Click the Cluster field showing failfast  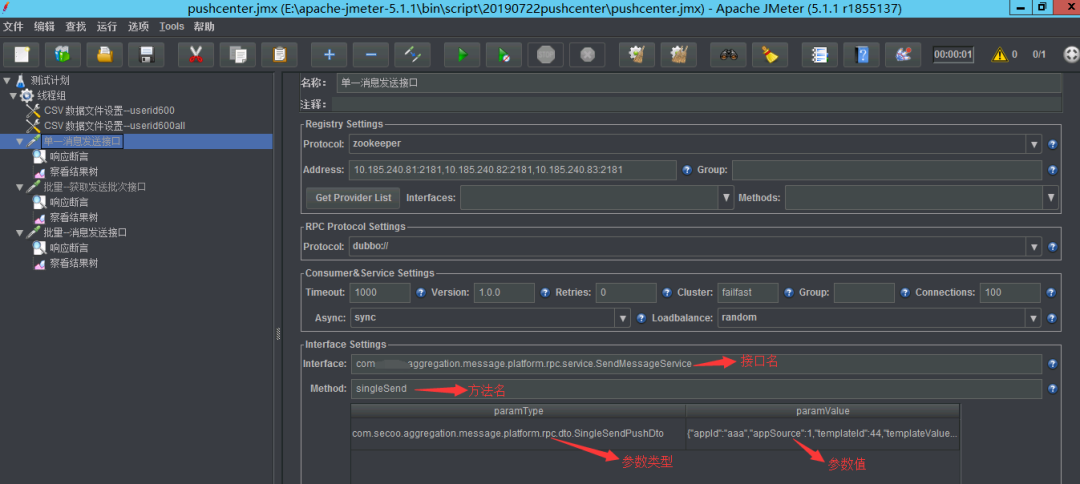coord(747,293)
